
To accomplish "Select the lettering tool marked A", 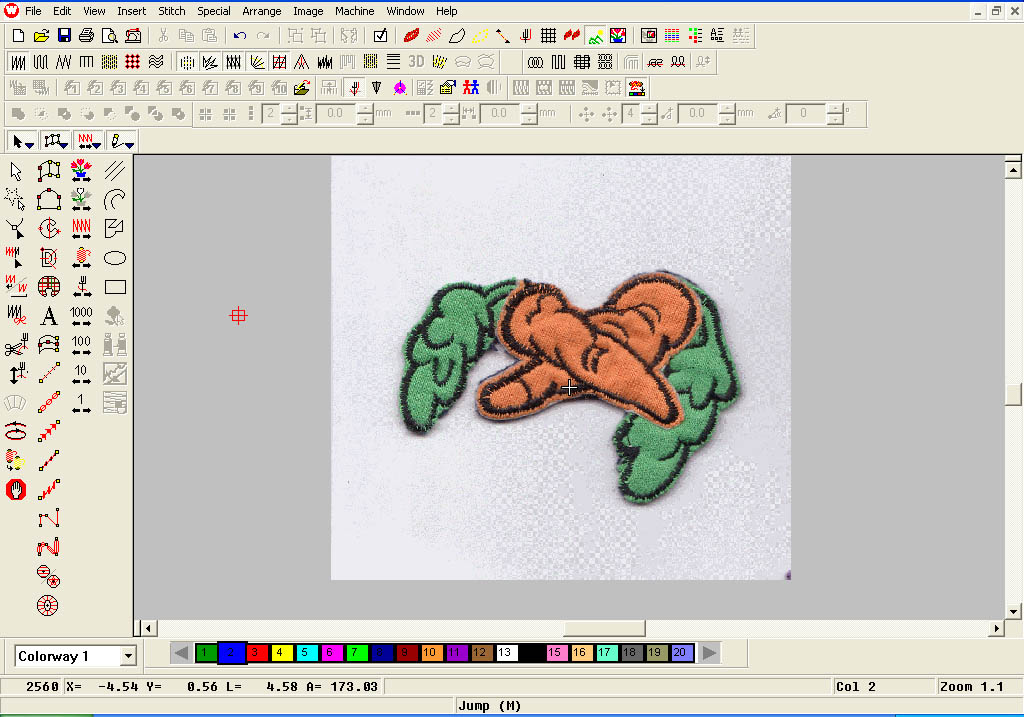I will click(x=49, y=316).
